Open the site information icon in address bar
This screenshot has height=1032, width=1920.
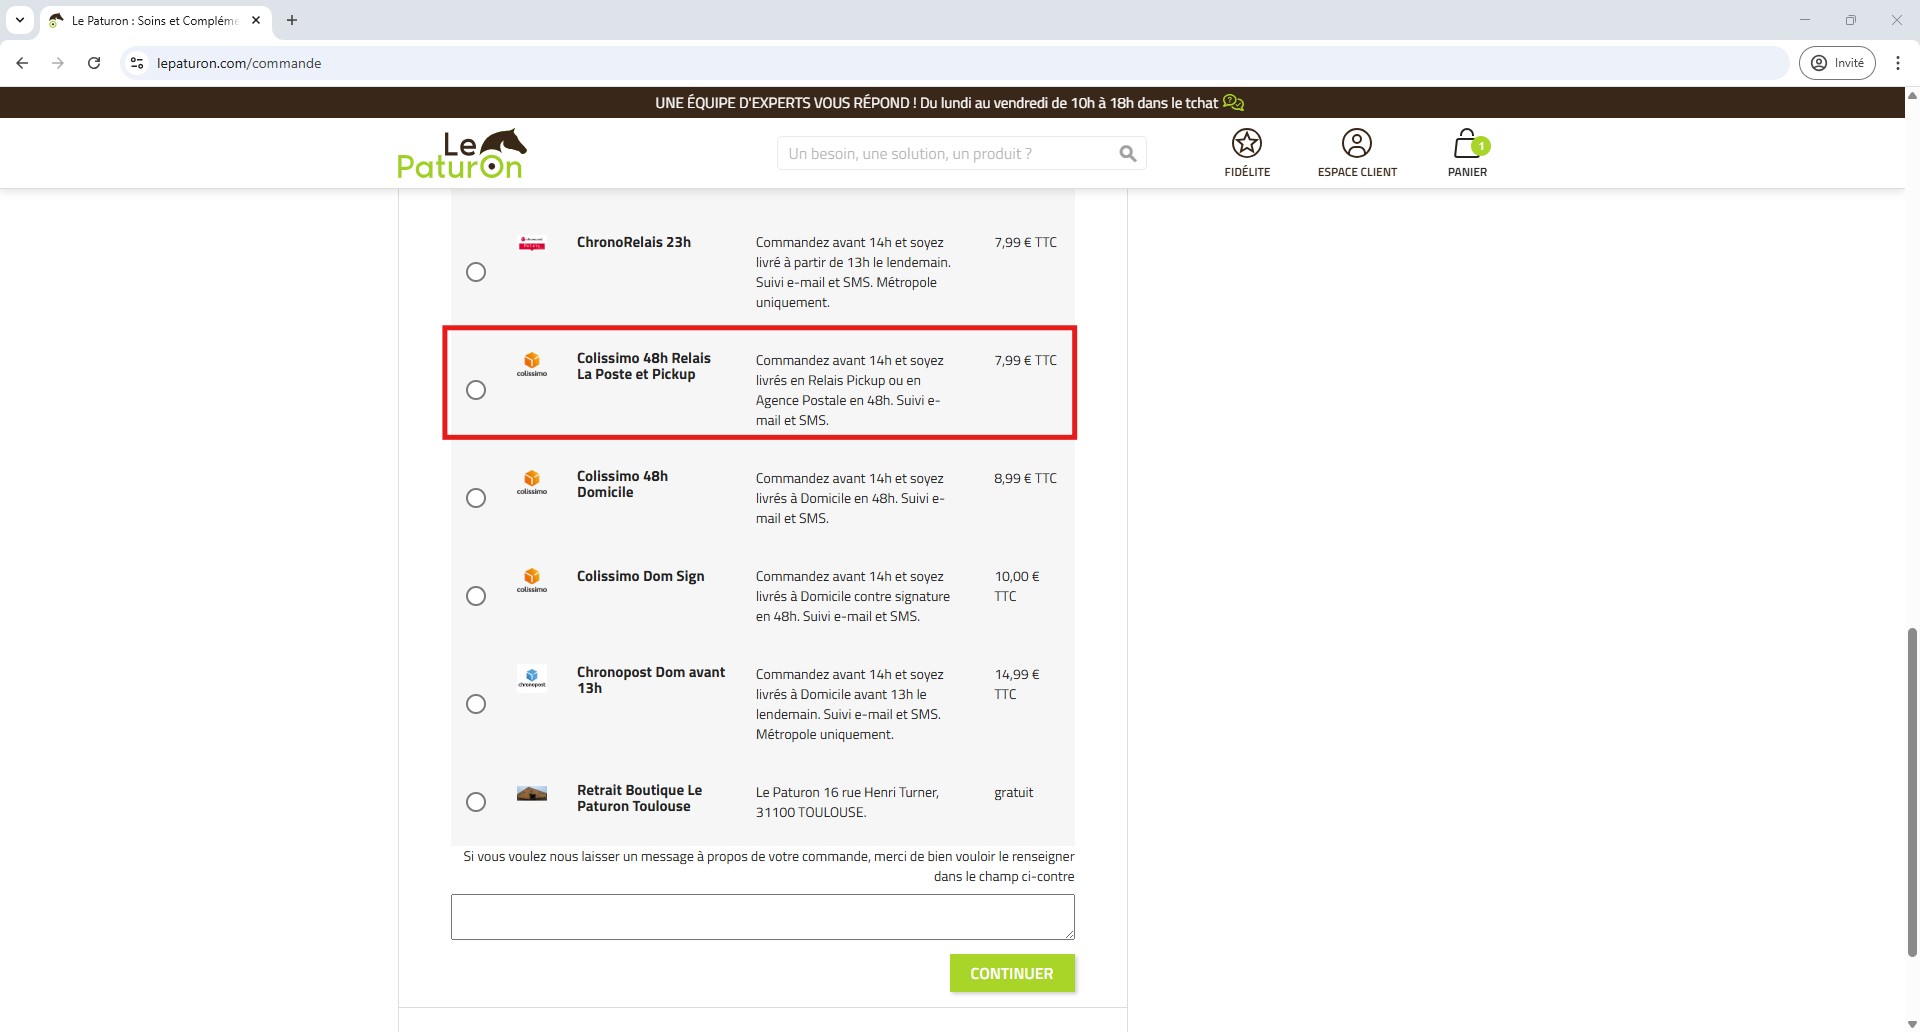click(x=138, y=63)
